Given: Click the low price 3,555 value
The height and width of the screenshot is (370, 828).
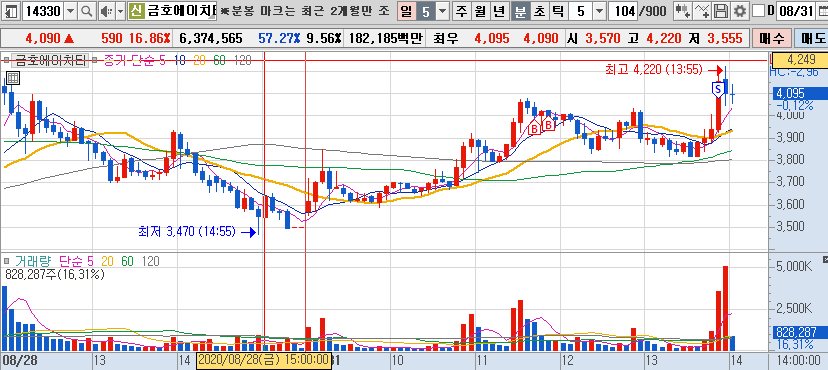Looking at the screenshot, I should pos(724,38).
